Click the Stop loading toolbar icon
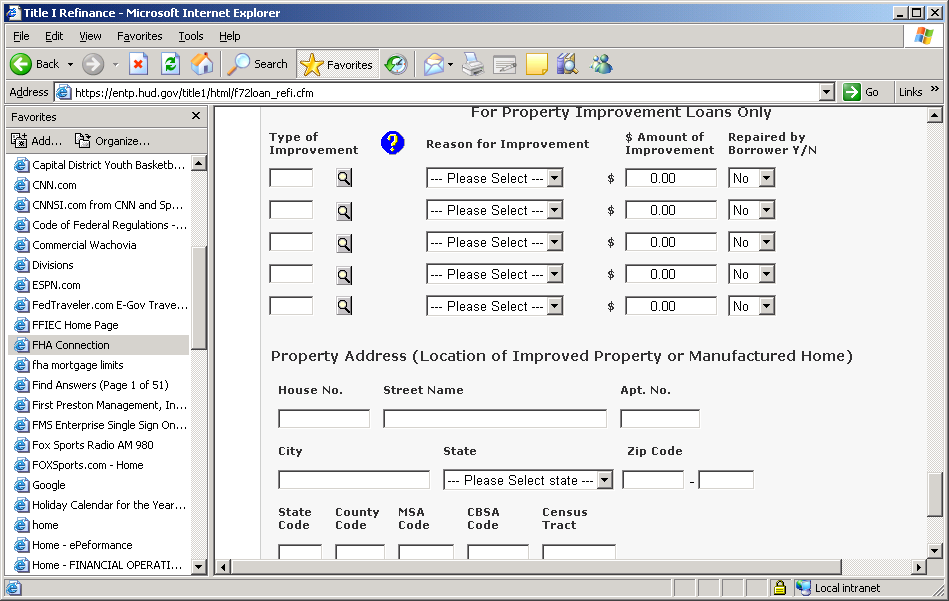Viewport: 949px width, 601px height. [x=139, y=64]
